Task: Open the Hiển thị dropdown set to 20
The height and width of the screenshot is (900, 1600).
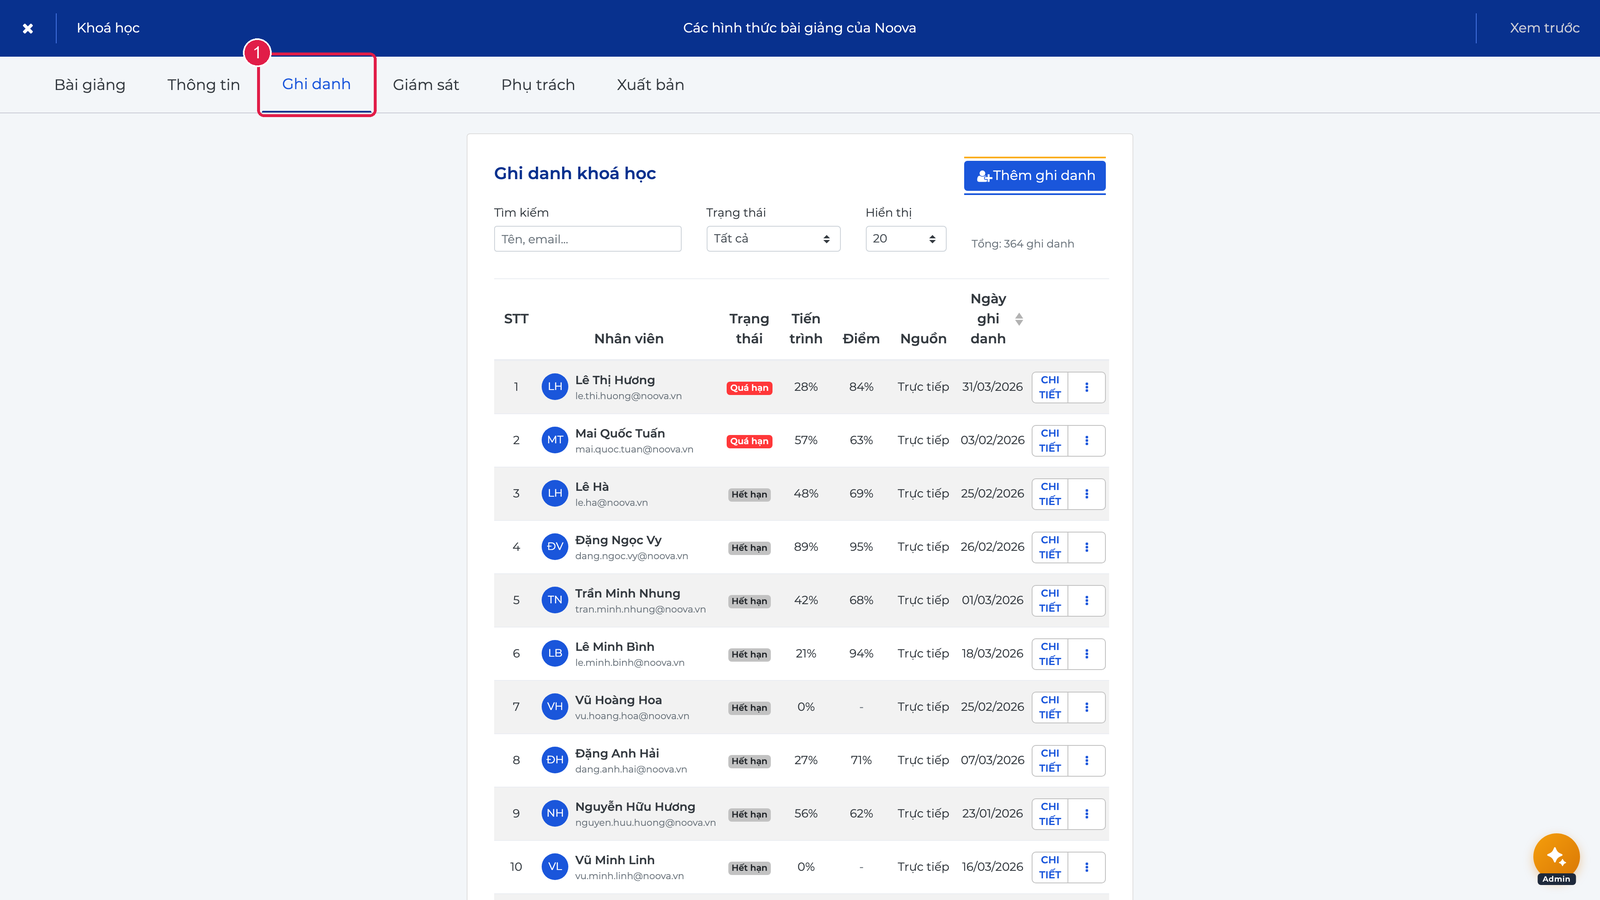Action: tap(905, 239)
